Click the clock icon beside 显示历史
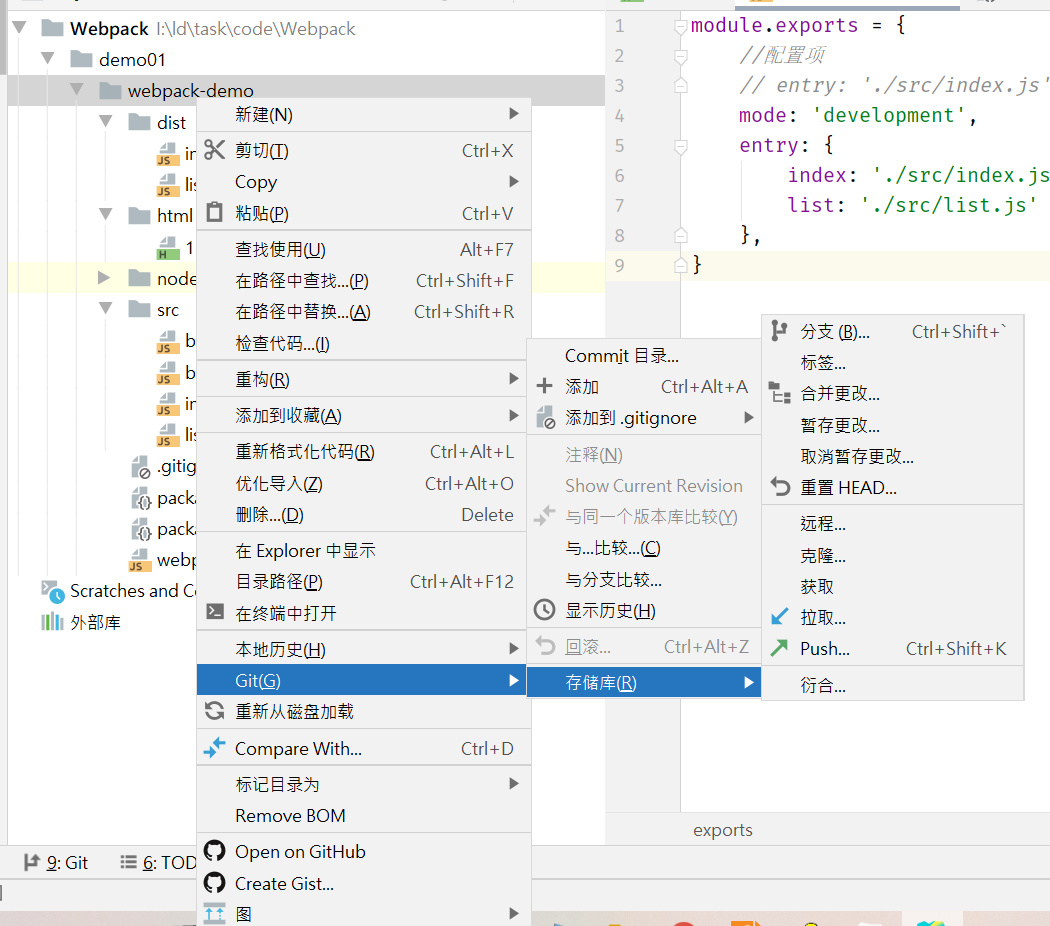This screenshot has height=926, width=1050. [544, 610]
